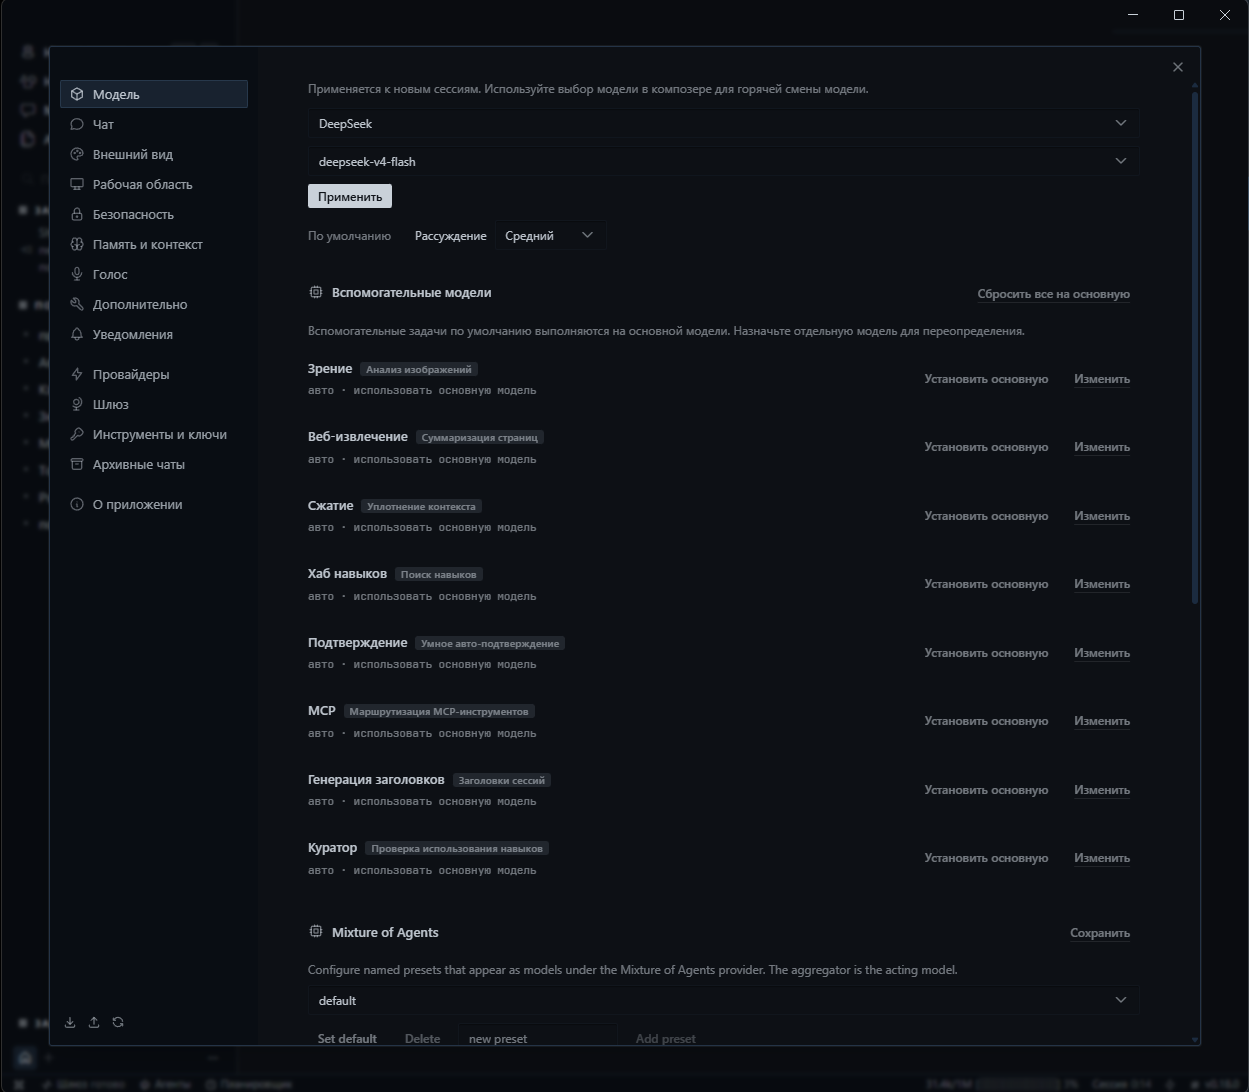Click Изменить for Сжатие
The height and width of the screenshot is (1092, 1249).
(1102, 516)
